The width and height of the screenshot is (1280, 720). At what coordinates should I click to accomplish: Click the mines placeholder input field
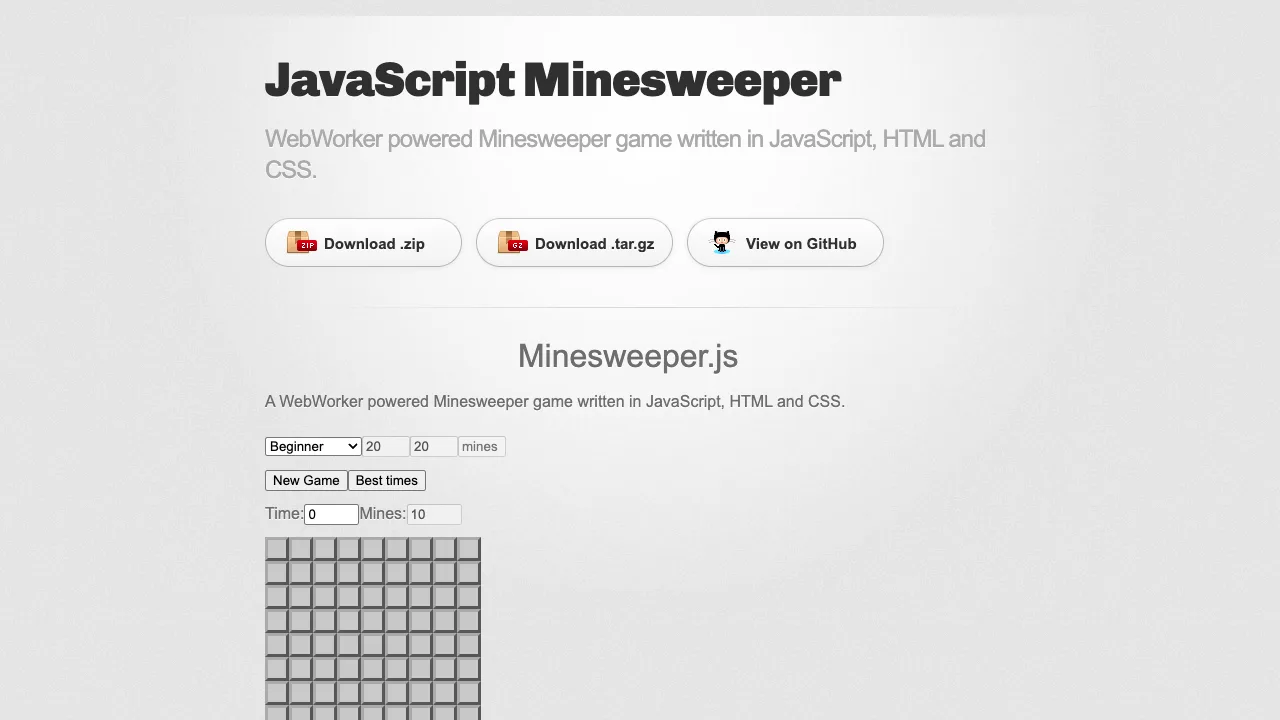pos(482,447)
